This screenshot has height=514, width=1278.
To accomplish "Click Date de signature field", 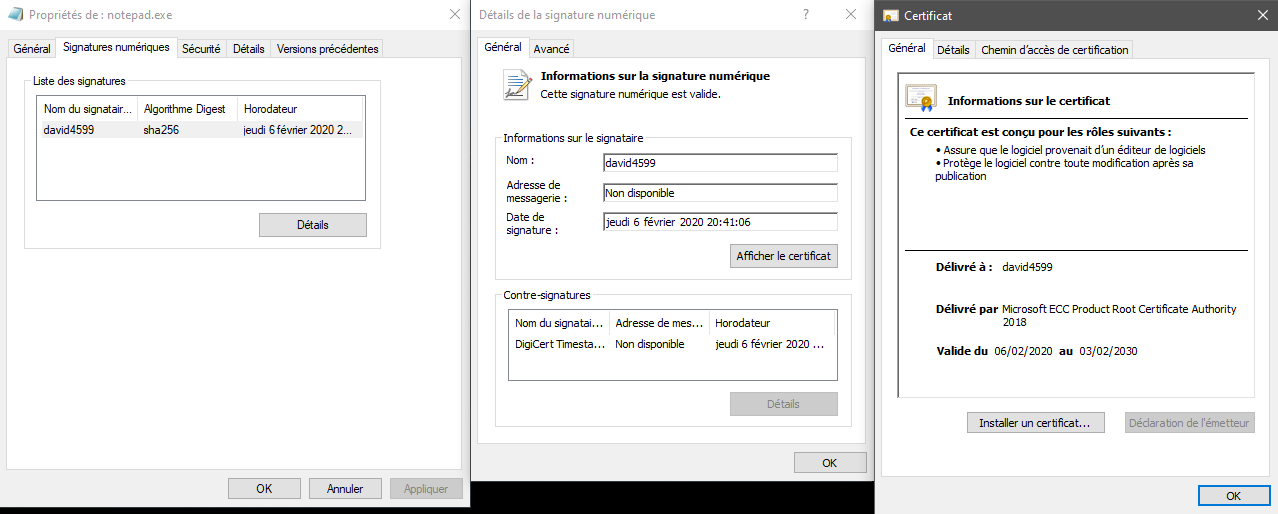I will 720,222.
